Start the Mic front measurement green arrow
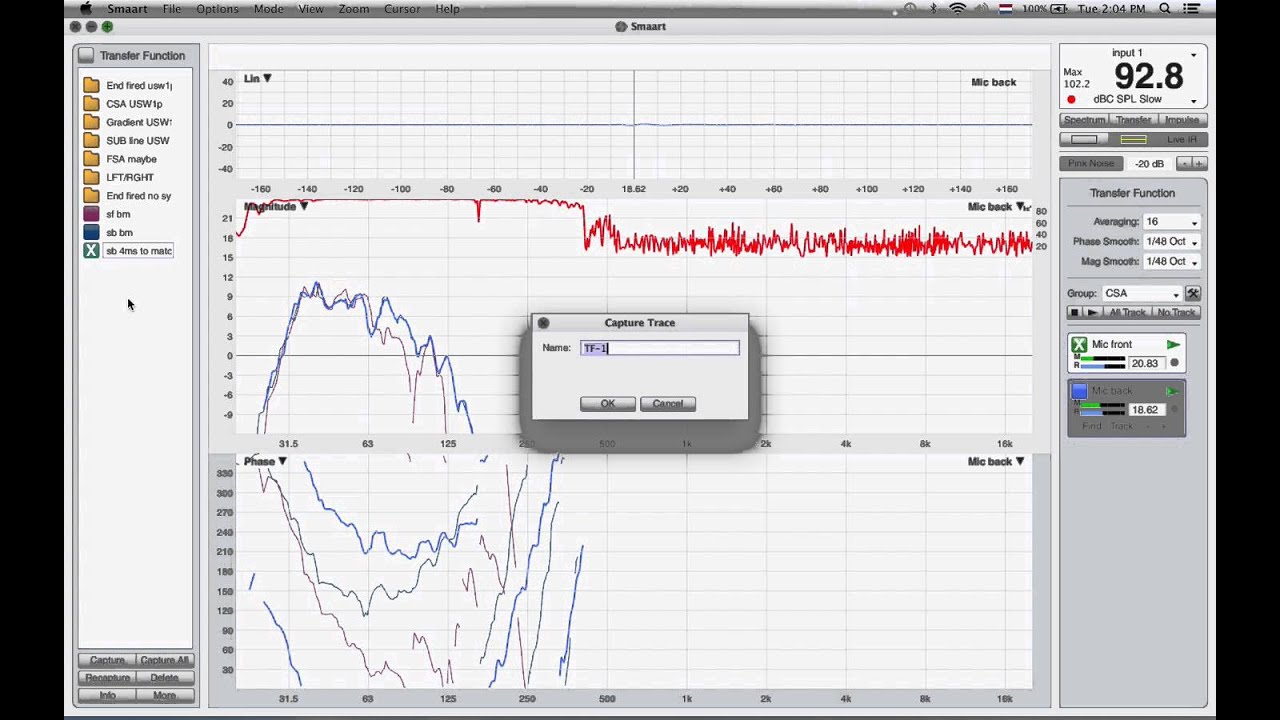This screenshot has height=720, width=1280. tap(1173, 344)
